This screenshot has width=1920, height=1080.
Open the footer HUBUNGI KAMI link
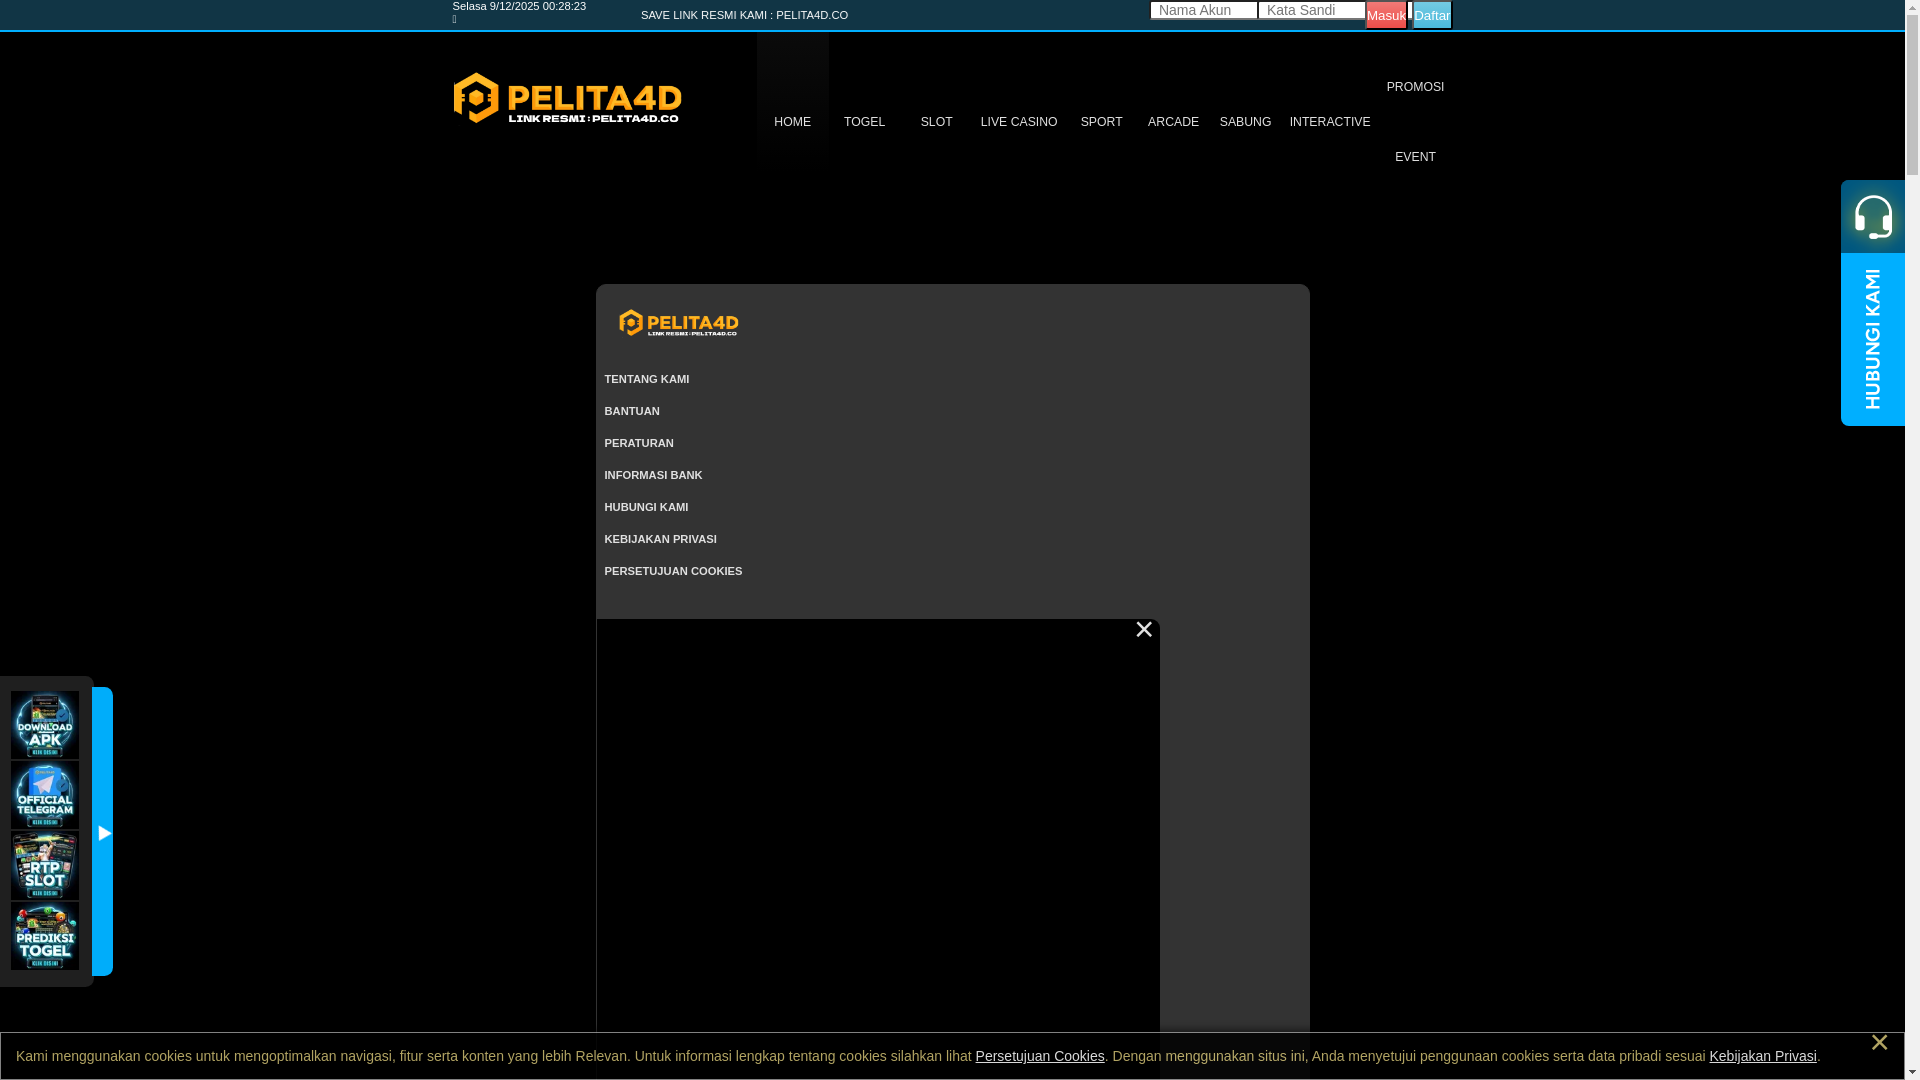click(x=646, y=507)
